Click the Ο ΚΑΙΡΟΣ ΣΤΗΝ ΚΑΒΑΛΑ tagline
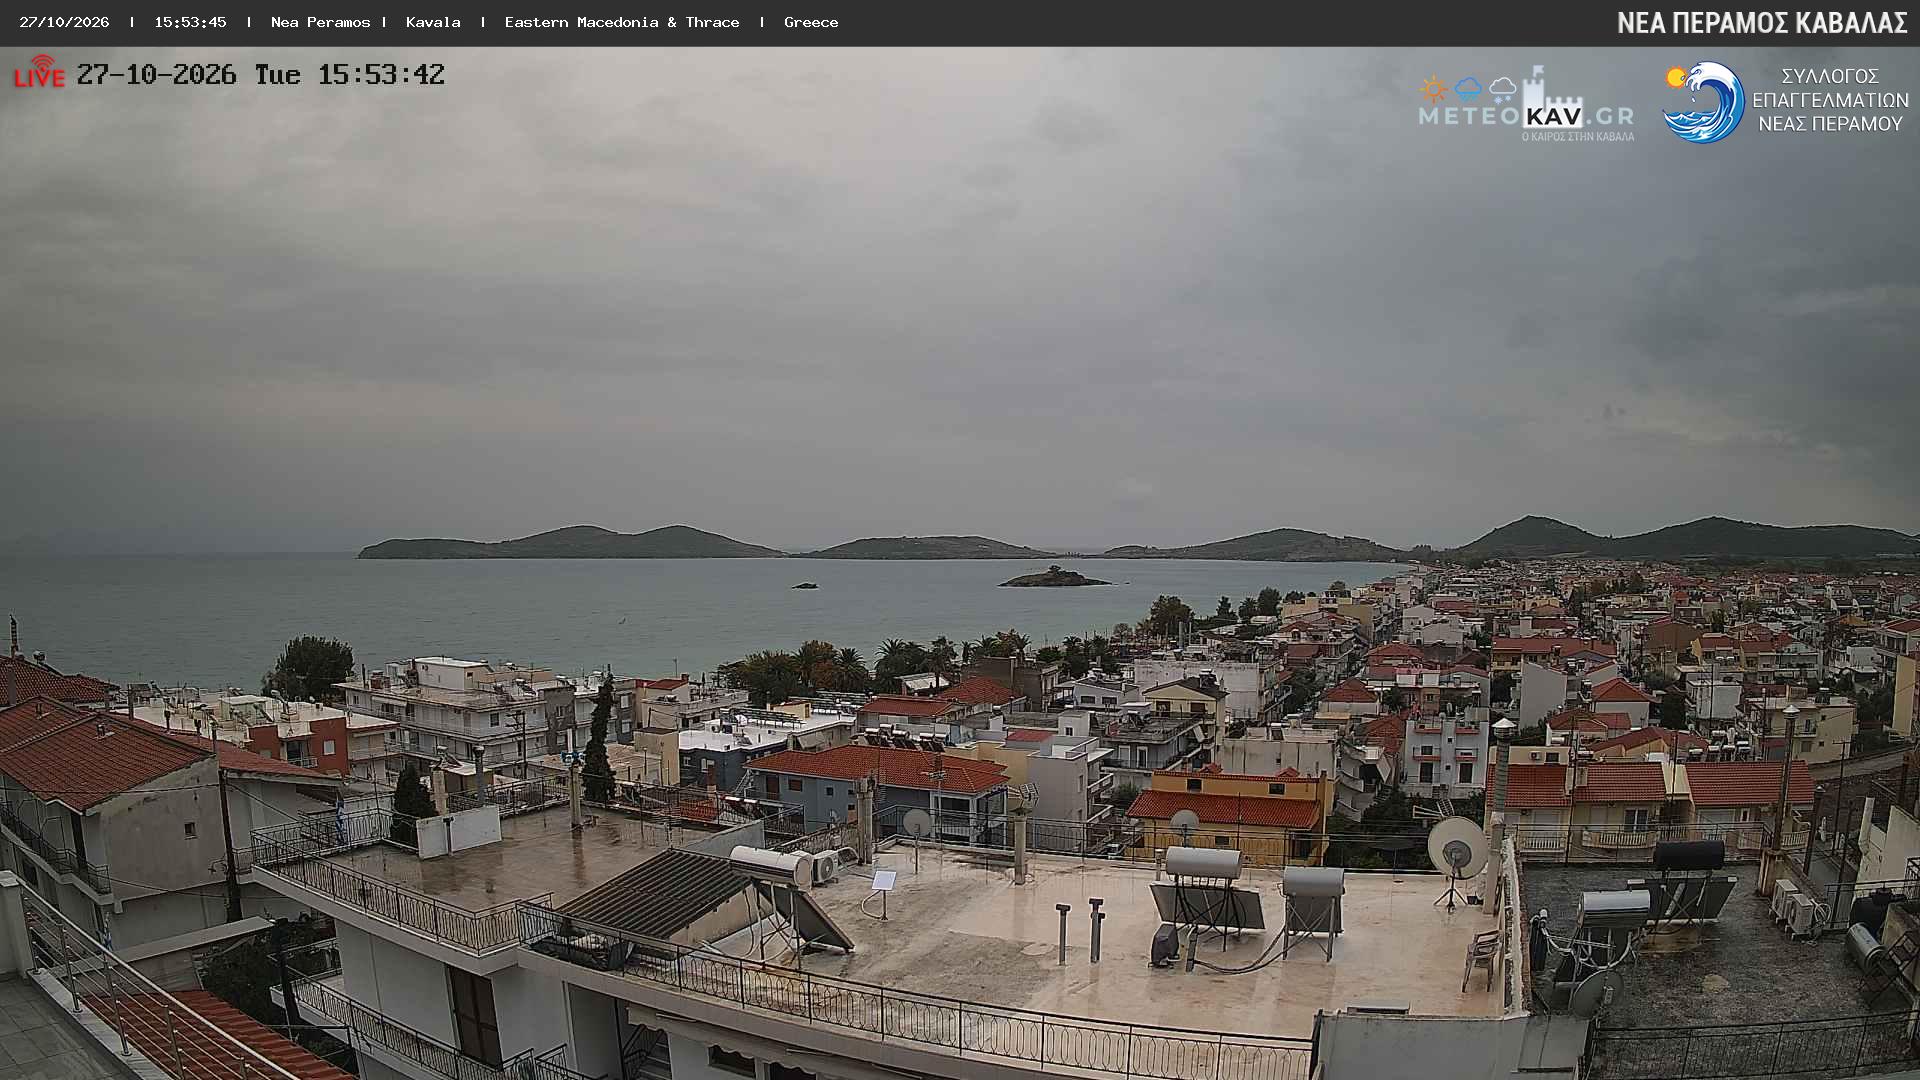 tap(1578, 136)
